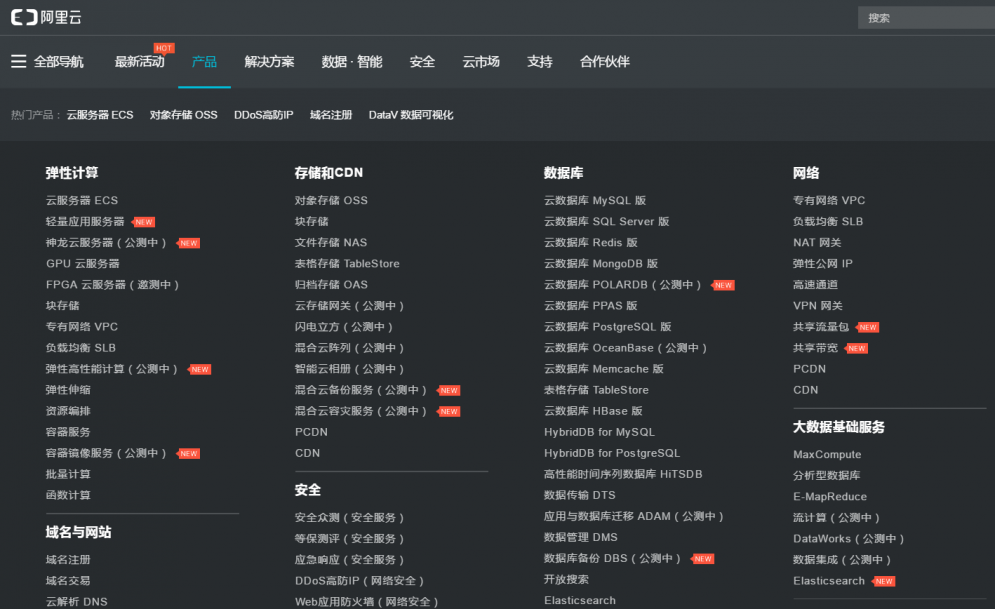Click 支持 in the navigation bar
The image size is (995, 609).
pos(539,62)
